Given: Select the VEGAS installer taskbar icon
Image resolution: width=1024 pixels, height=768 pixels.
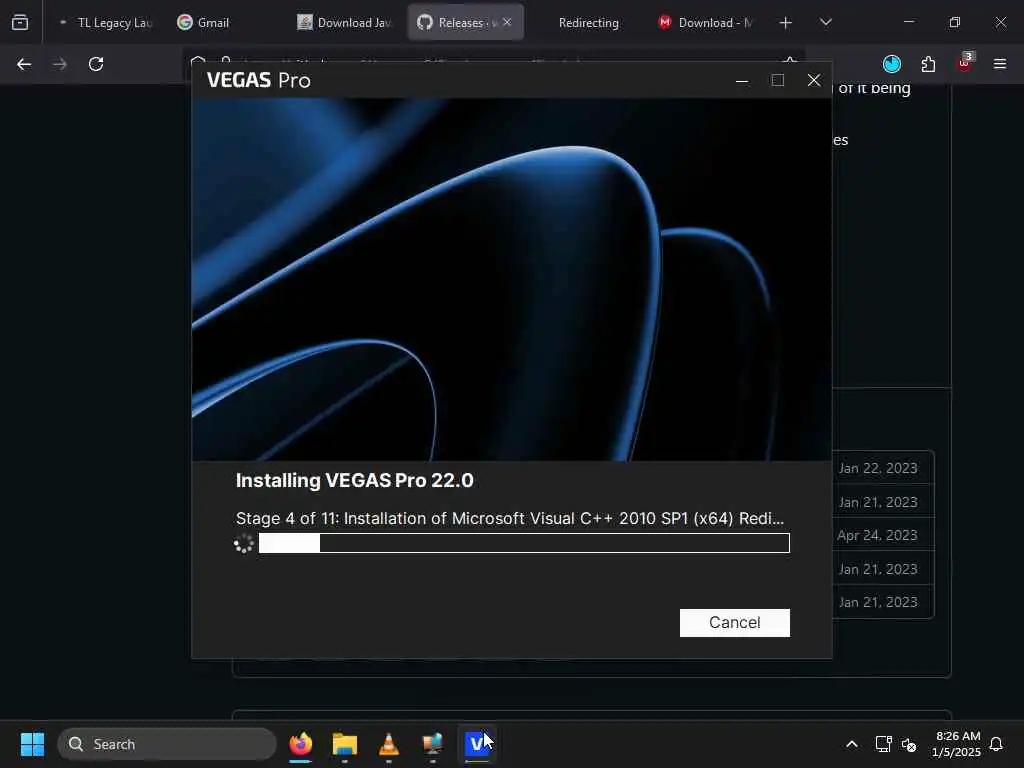Looking at the screenshot, I should 477,744.
